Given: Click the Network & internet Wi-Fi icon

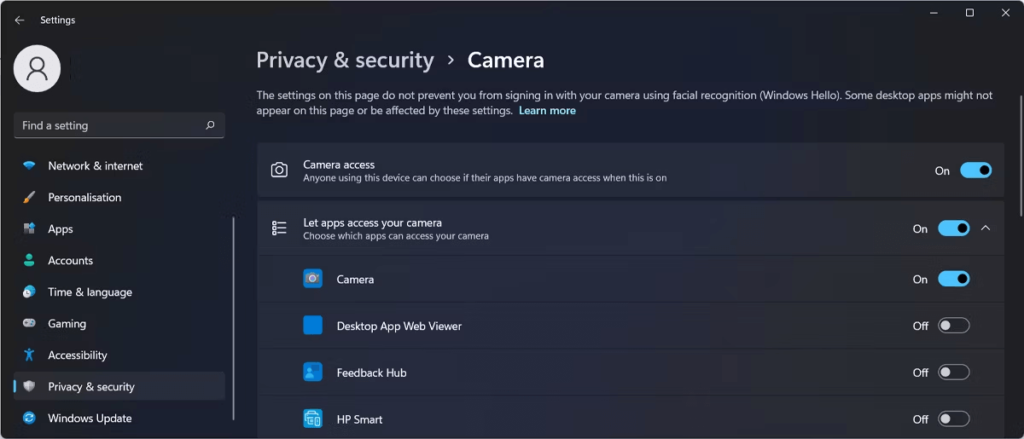Looking at the screenshot, I should click(x=29, y=166).
